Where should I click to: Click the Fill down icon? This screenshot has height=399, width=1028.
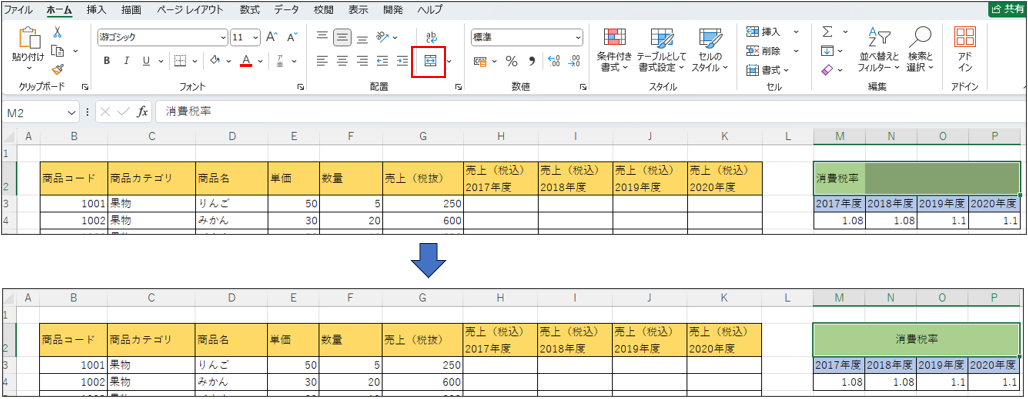pos(827,50)
